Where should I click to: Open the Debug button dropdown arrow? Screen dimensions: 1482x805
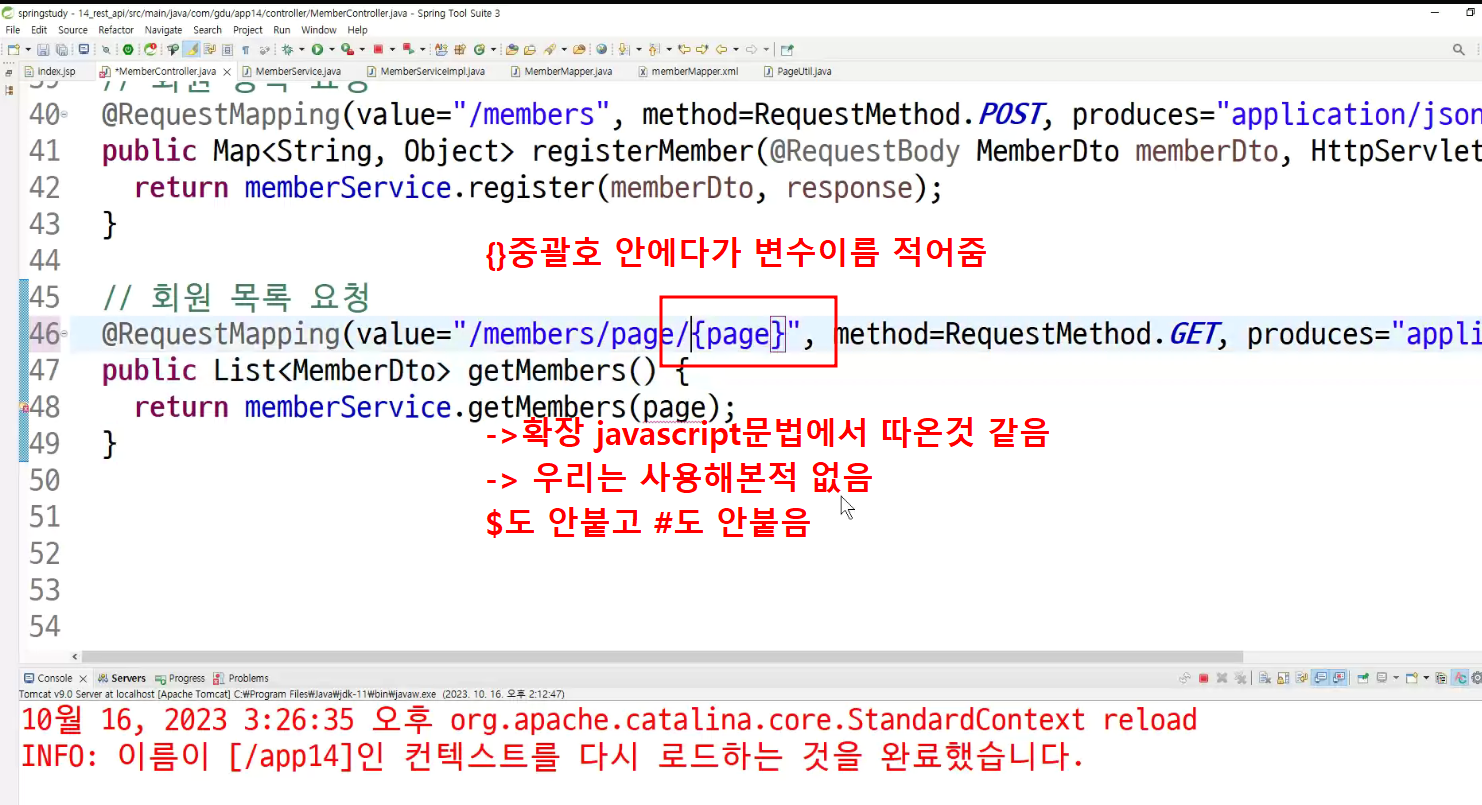tap(301, 49)
